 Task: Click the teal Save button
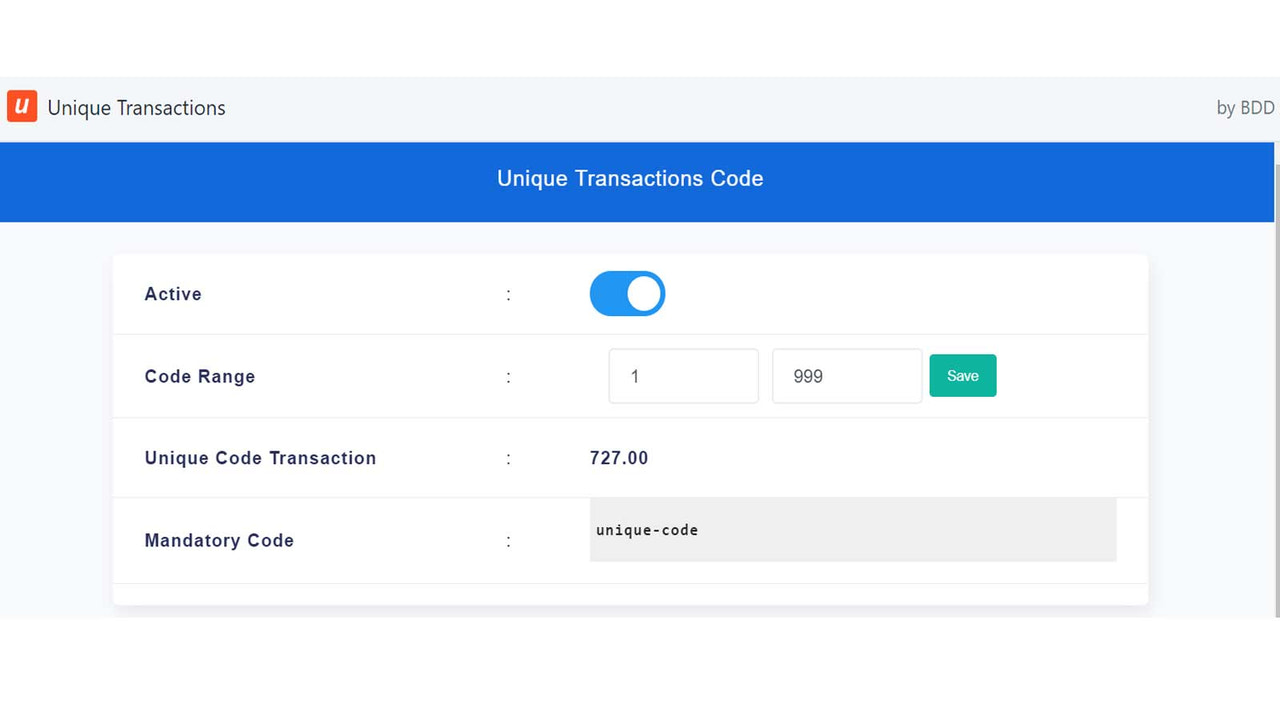[962, 375]
